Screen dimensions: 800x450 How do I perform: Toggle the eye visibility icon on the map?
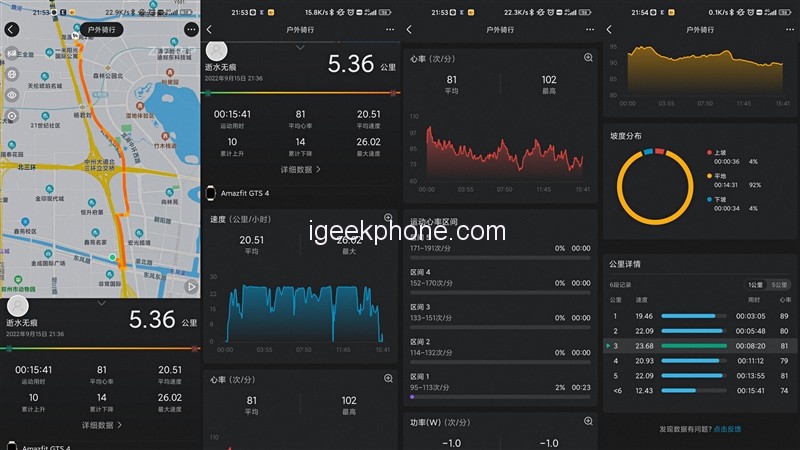coord(11,94)
